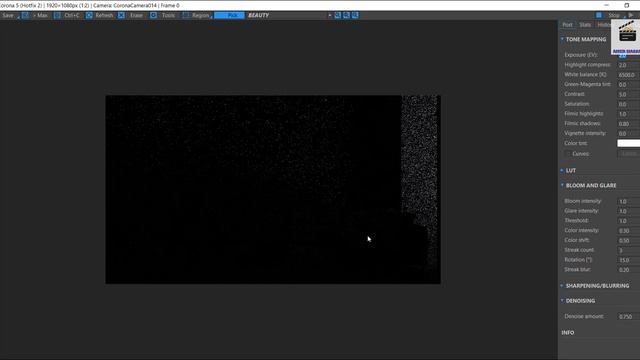Screen dimensions: 640x360
Task: Edit the Green-Magenta tint value
Action: (629, 84)
